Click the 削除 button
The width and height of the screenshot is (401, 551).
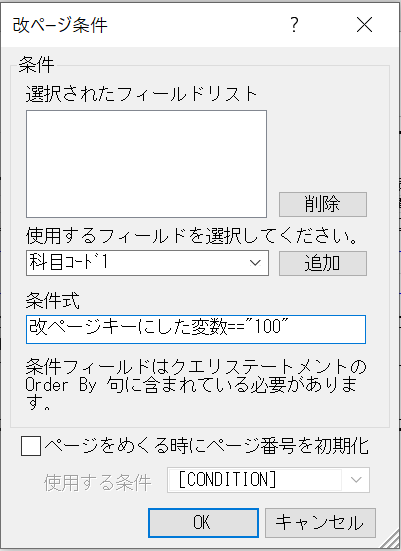323,204
